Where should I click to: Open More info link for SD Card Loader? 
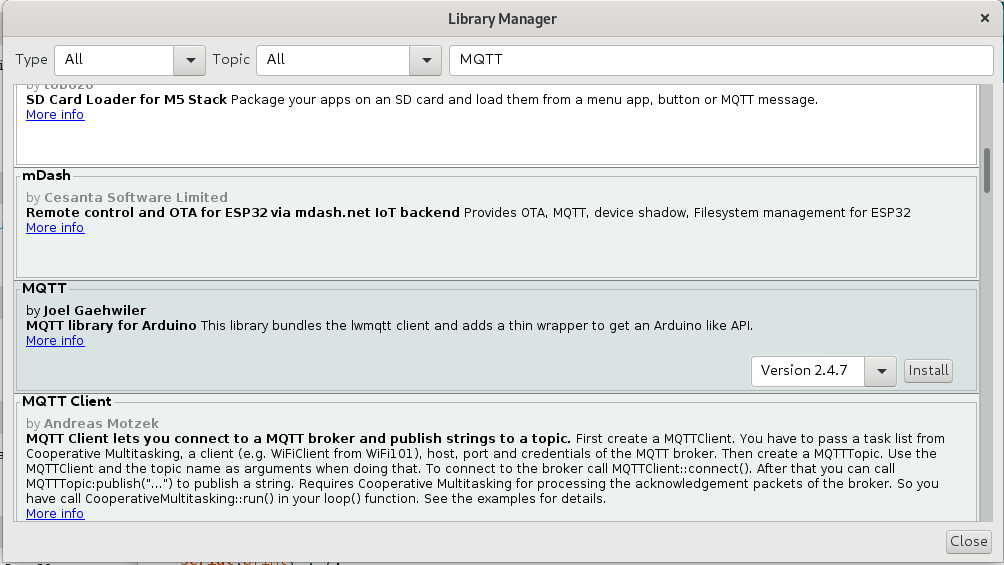click(x=55, y=115)
